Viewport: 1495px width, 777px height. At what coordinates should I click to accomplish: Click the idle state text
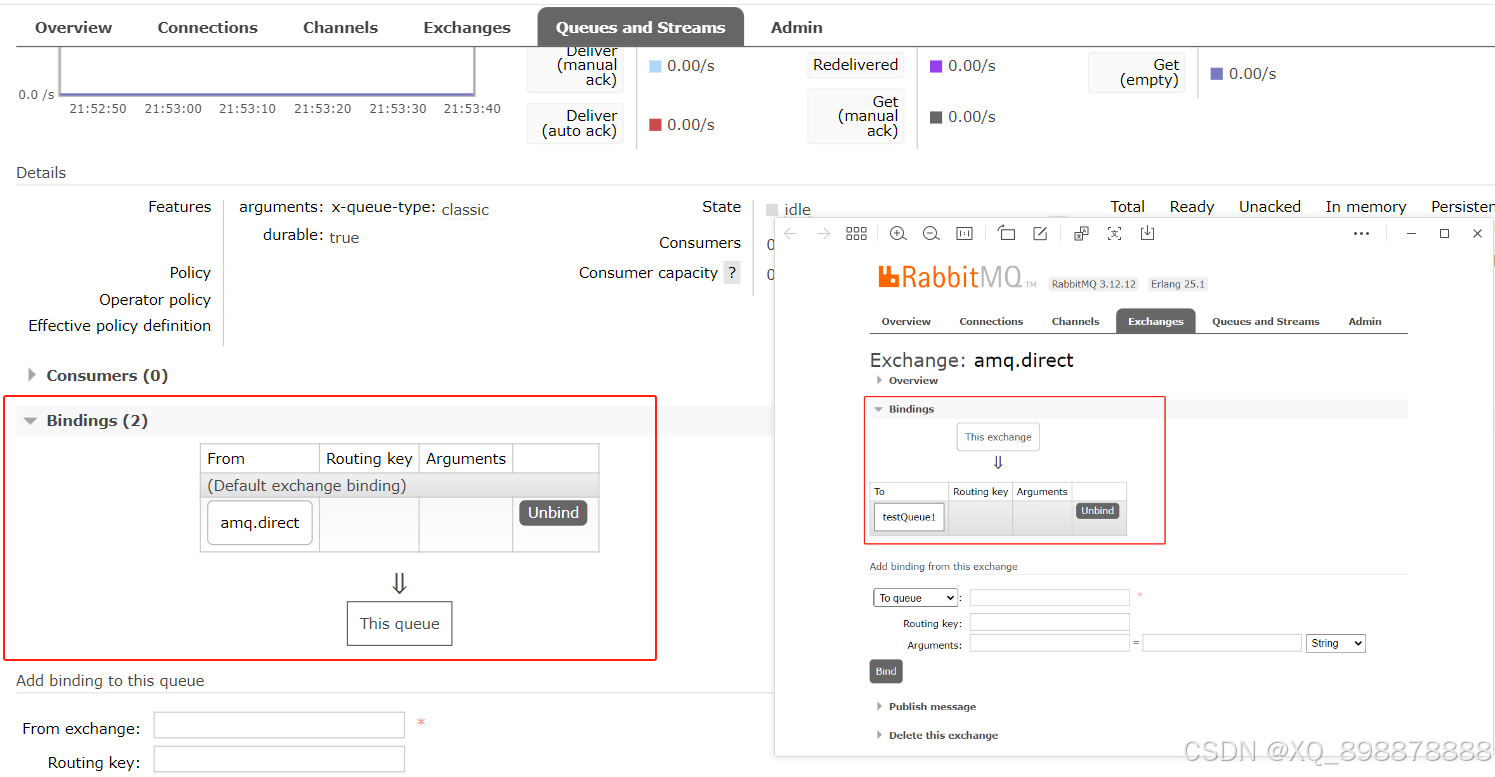coord(798,210)
